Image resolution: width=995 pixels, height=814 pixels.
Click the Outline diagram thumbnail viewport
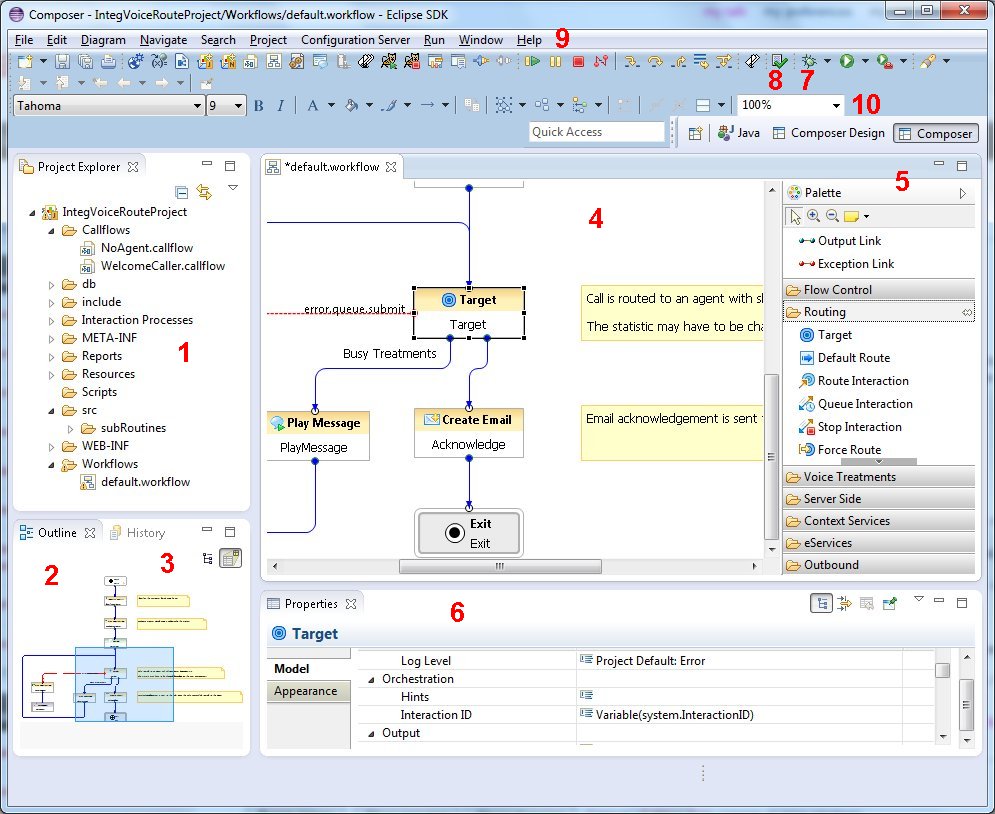124,684
